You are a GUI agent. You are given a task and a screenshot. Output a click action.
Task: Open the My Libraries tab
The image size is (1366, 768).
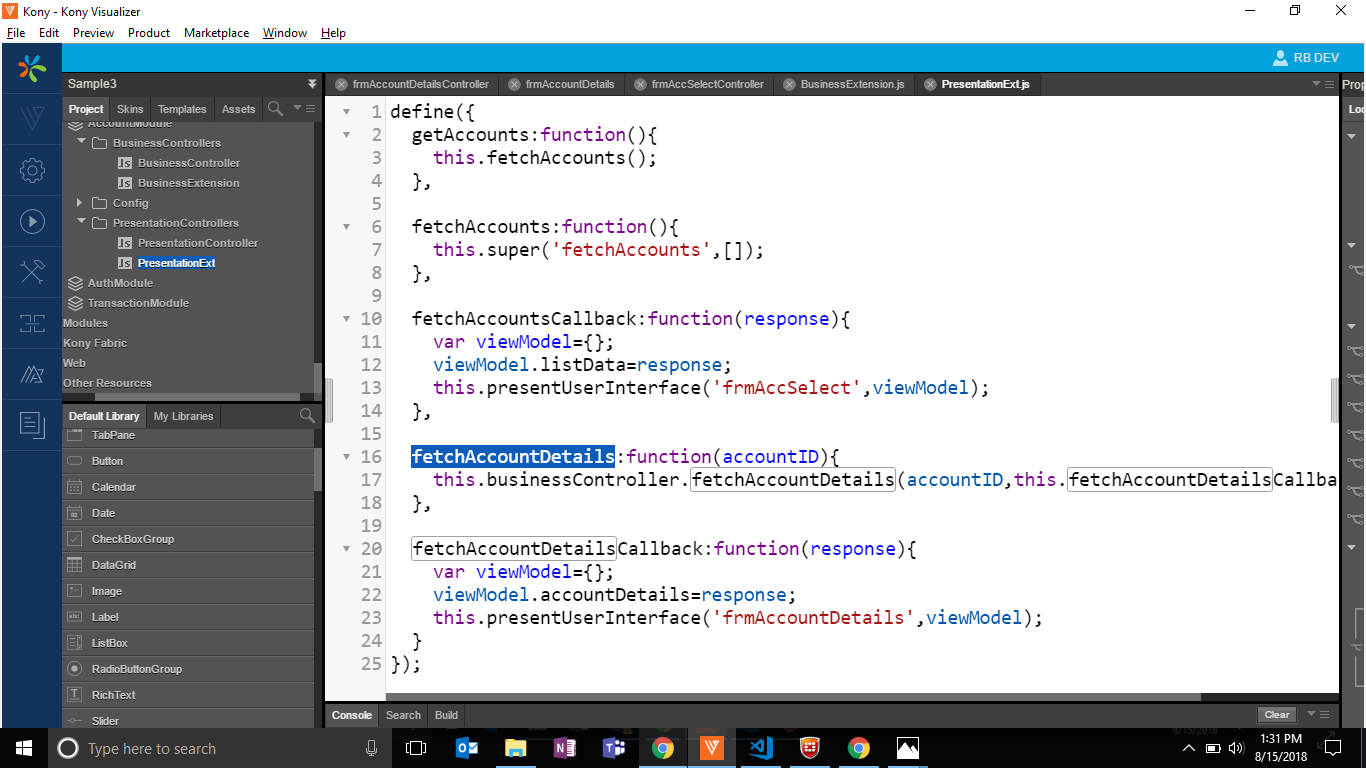click(x=183, y=416)
